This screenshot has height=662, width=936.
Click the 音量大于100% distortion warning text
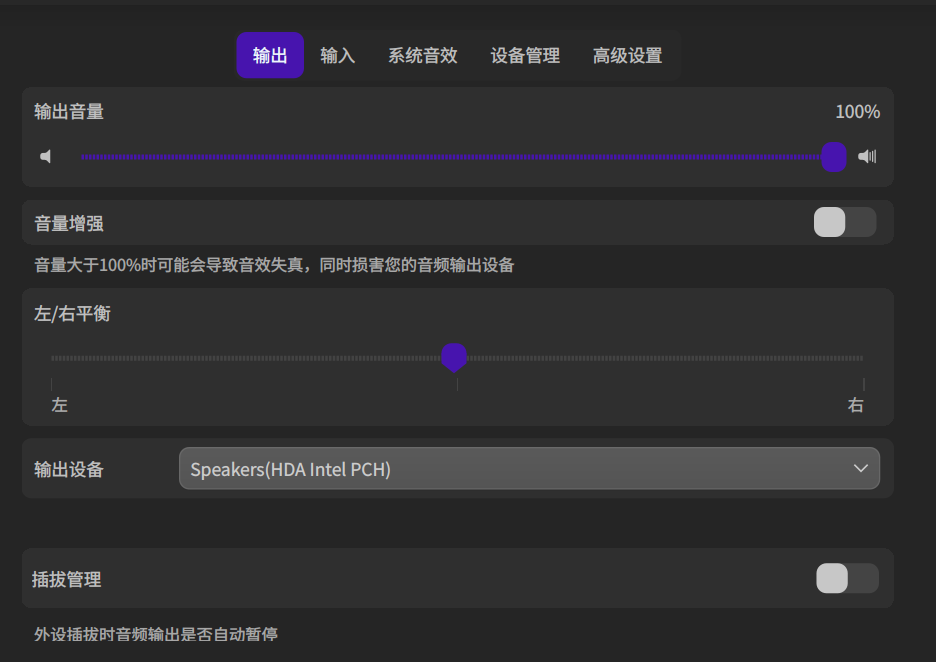tap(274, 264)
